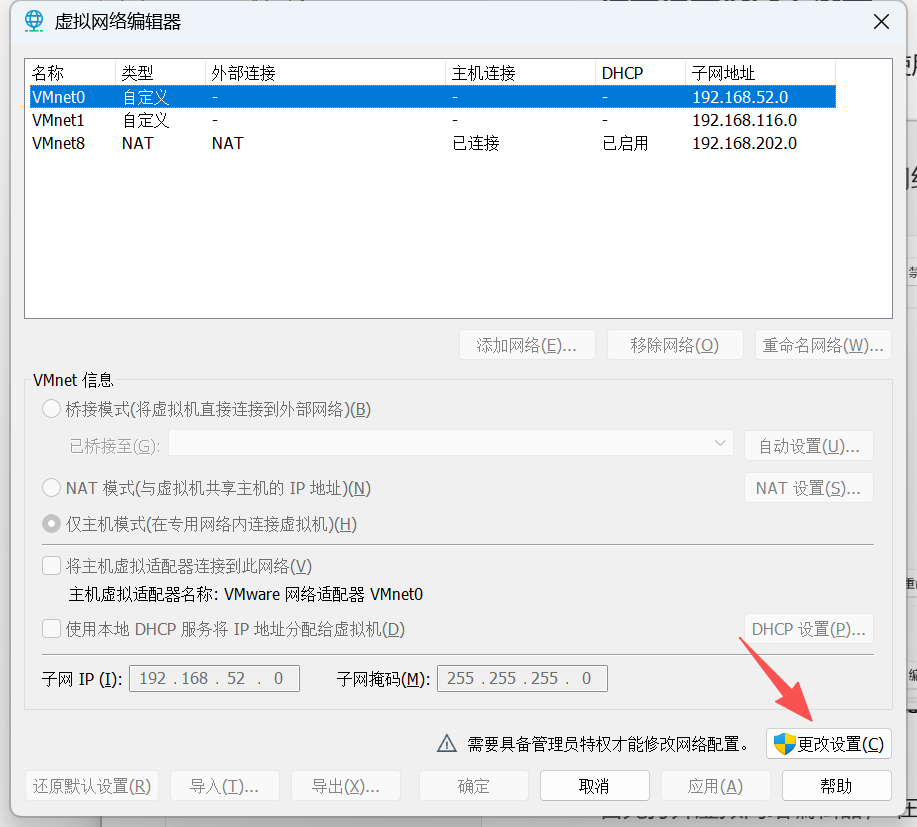This screenshot has height=827, width=917.
Task: Sort by 类型 column header
Action: [x=160, y=73]
